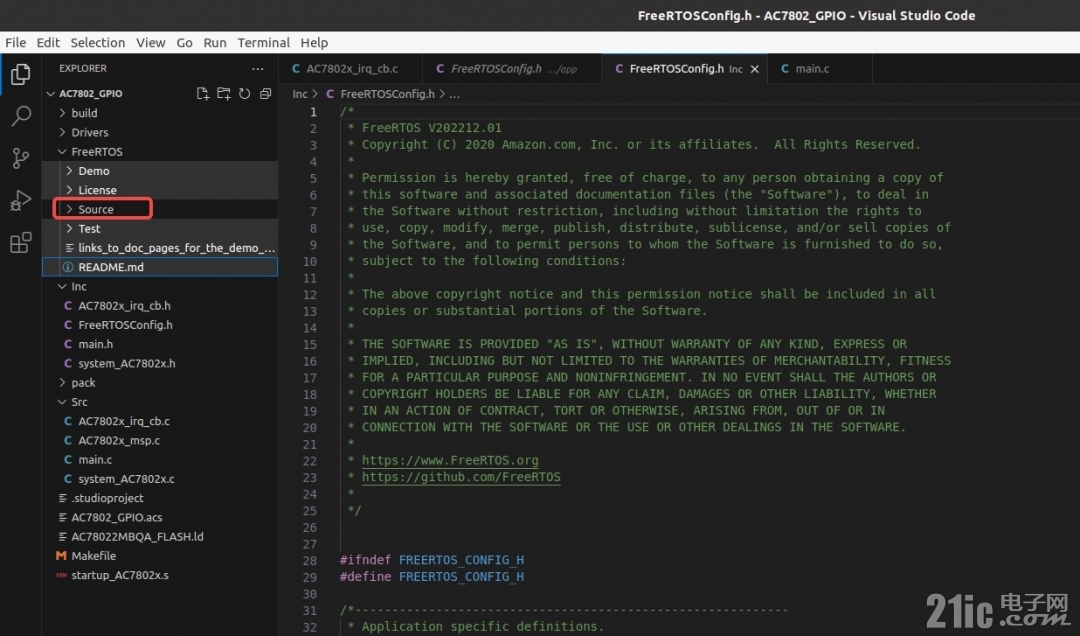Screen dimensions: 1080x636
Task: Open the Selection menu
Action: 98,43
